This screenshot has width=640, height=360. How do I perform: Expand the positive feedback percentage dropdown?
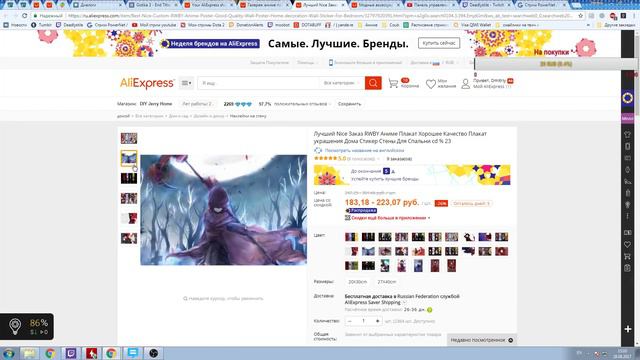click(330, 104)
